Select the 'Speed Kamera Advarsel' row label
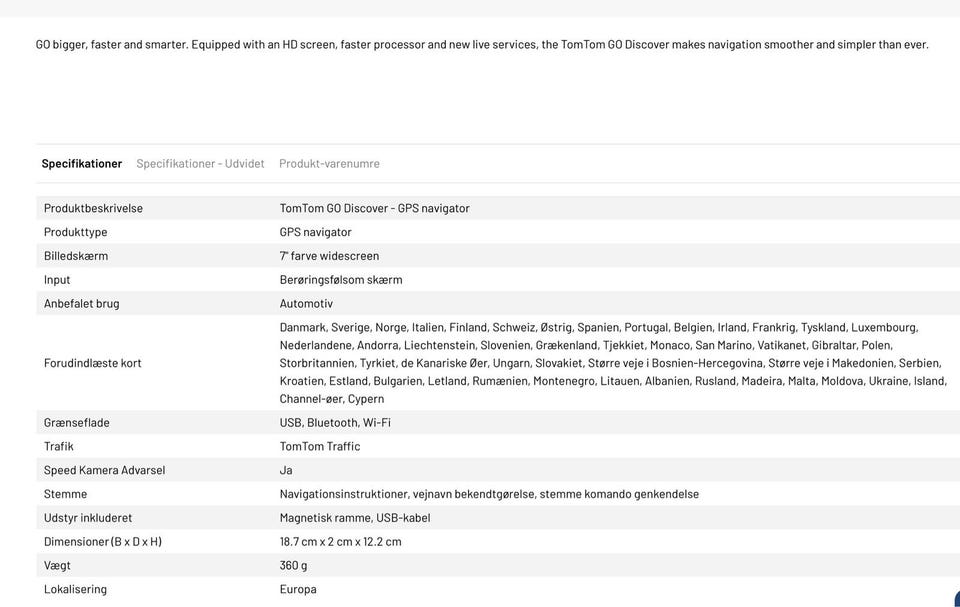The width and height of the screenshot is (960, 607). tap(104, 470)
